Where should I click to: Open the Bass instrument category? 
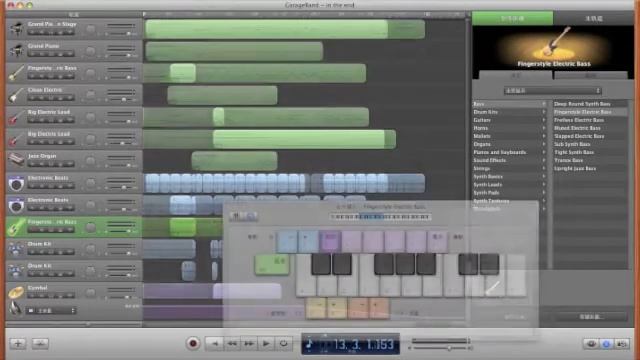(509, 104)
